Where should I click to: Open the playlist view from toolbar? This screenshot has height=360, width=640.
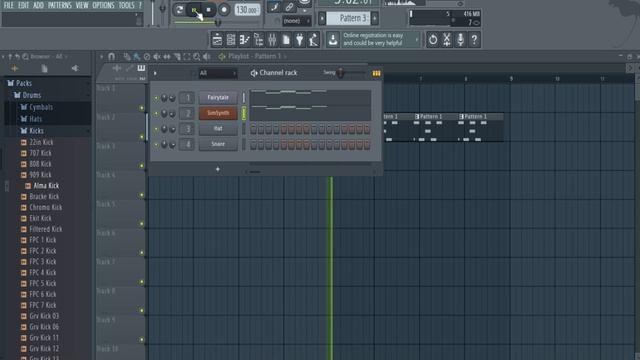click(217, 40)
